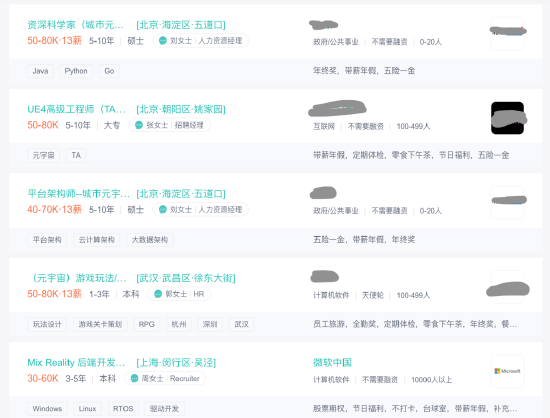This screenshot has width=550, height=418.
Task: Open Mix Reality 后端开发 job posting
Action: click(x=76, y=363)
